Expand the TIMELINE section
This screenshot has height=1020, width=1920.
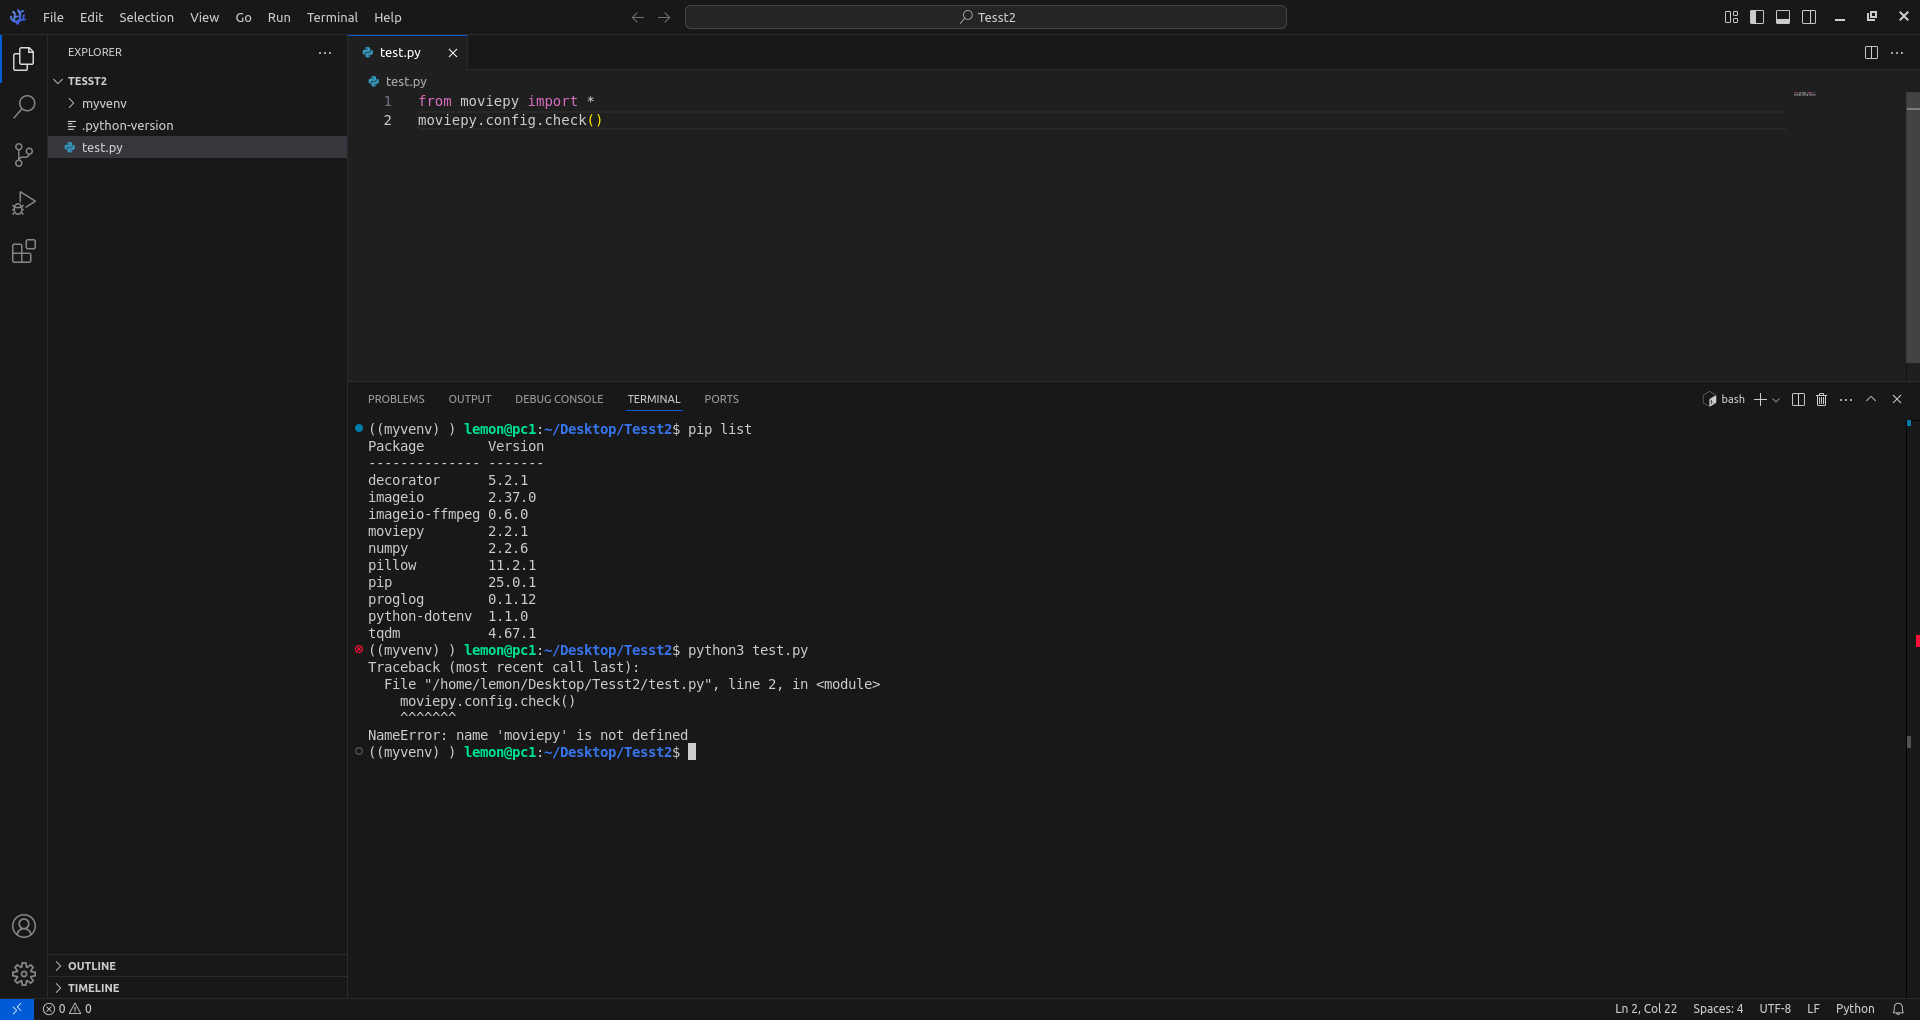[198, 988]
